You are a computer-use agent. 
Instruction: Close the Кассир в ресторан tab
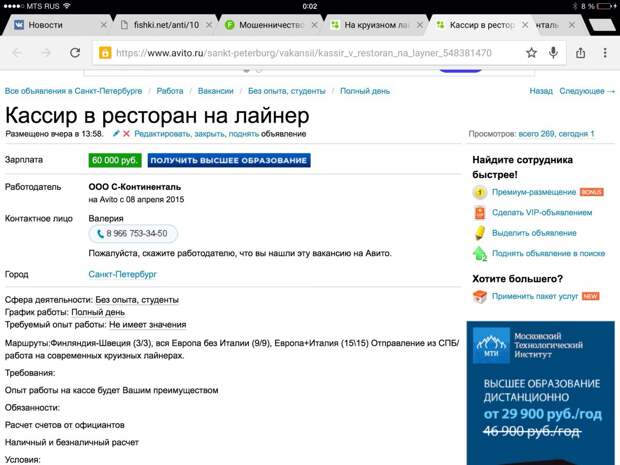pyautogui.click(x=525, y=25)
